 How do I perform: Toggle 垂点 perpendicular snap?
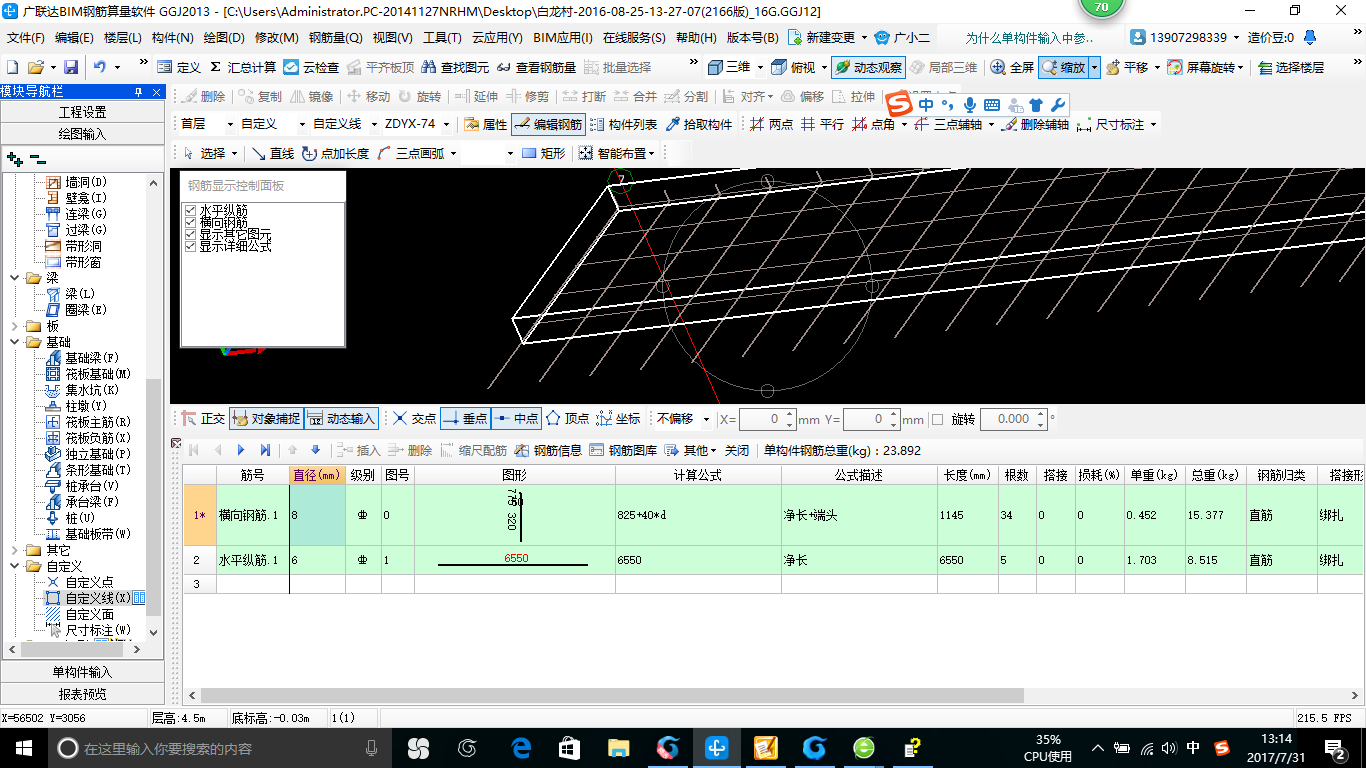[465, 419]
